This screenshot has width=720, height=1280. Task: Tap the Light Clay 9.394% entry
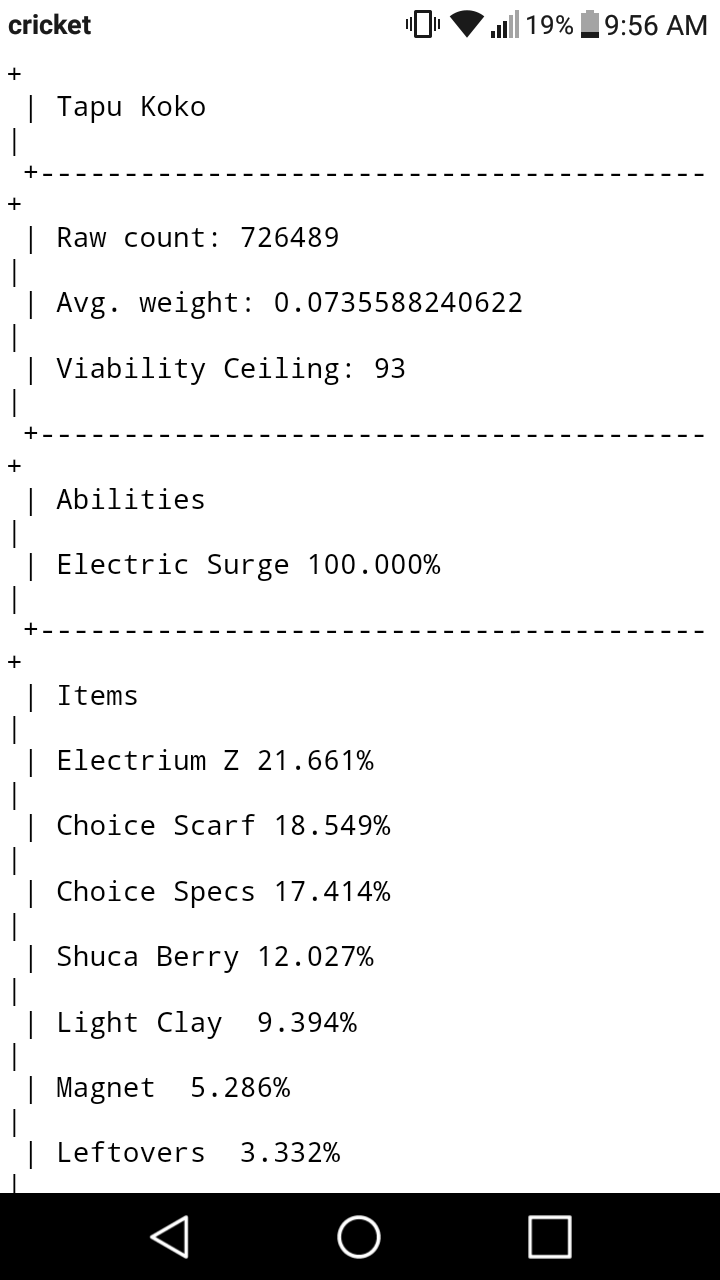tap(206, 1023)
